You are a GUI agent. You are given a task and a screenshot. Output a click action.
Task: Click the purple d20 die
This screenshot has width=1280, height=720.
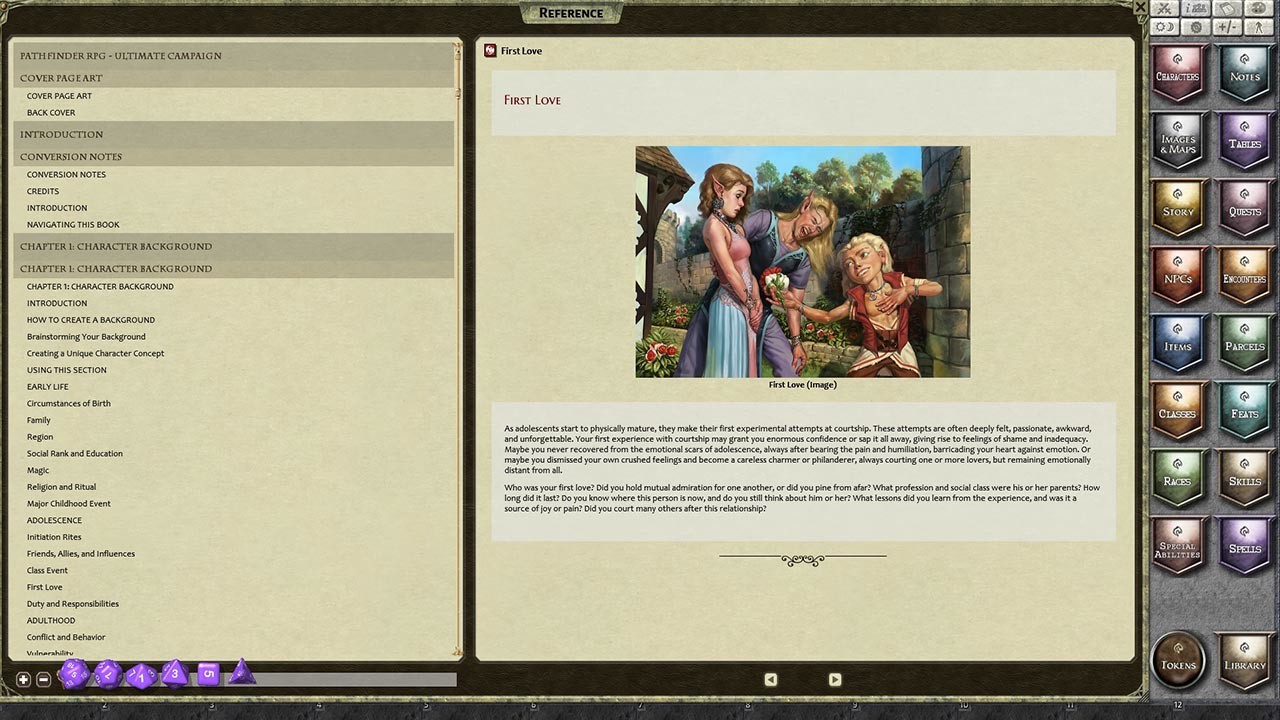point(73,675)
